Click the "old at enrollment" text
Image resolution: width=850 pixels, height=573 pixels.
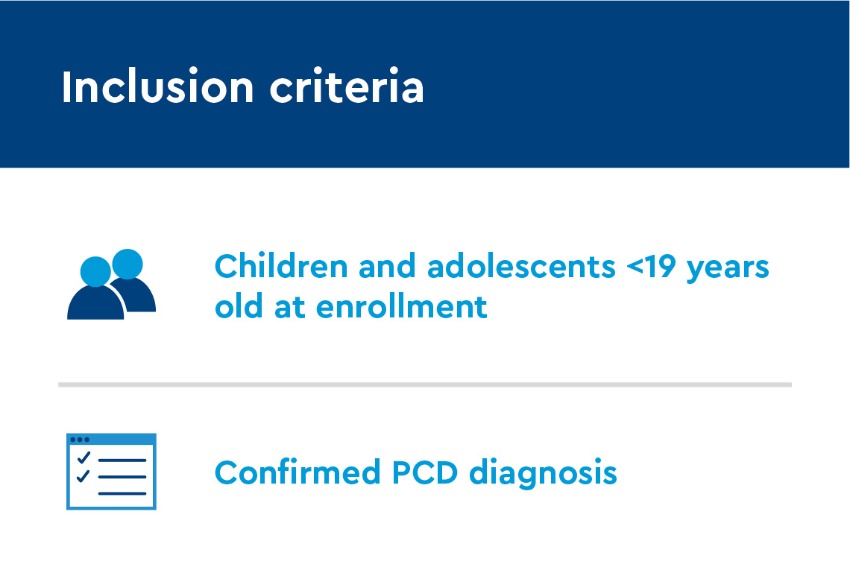pos(350,305)
